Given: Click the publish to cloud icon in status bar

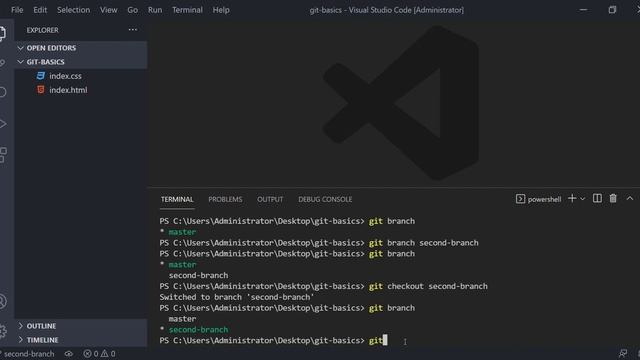Looking at the screenshot, I should tap(69, 353).
